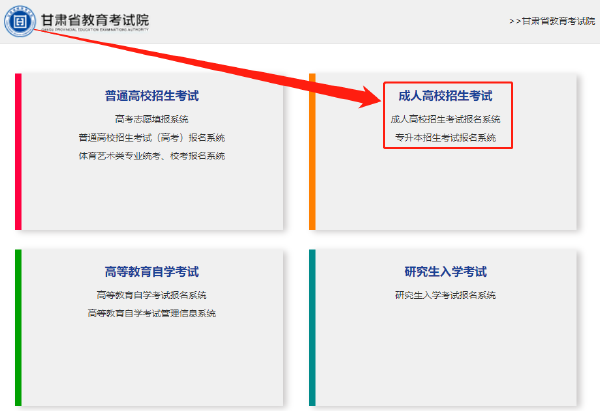Open 高等教育自学考试报名系统 link
This screenshot has width=600, height=411.
[x=152, y=295]
